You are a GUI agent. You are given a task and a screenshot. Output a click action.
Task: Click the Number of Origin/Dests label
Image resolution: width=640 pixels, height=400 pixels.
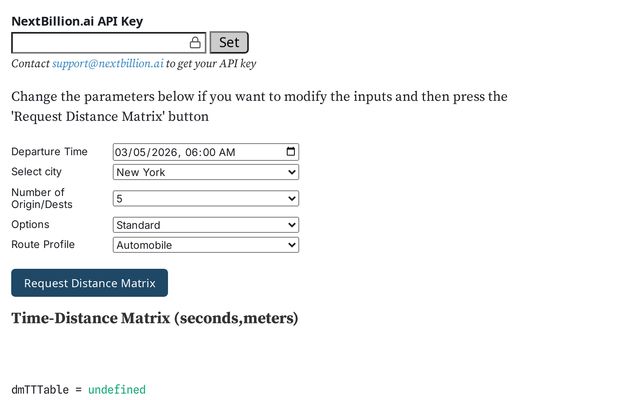coord(42,198)
